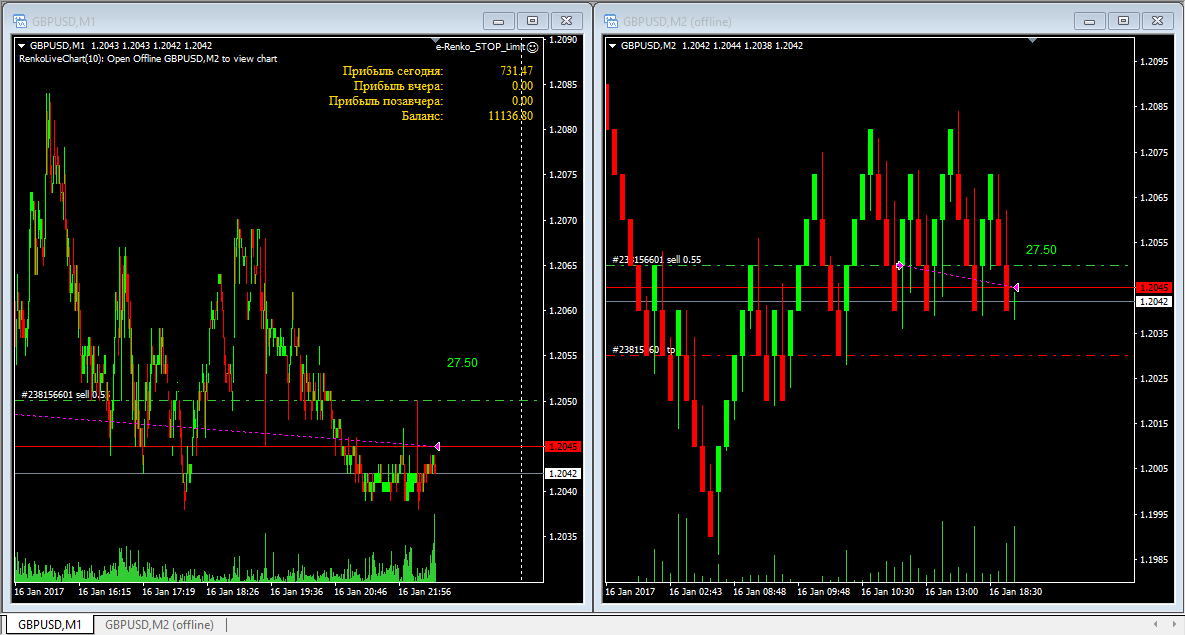
Task: Click the right tab scroll arrow
Action: [x=1174, y=624]
